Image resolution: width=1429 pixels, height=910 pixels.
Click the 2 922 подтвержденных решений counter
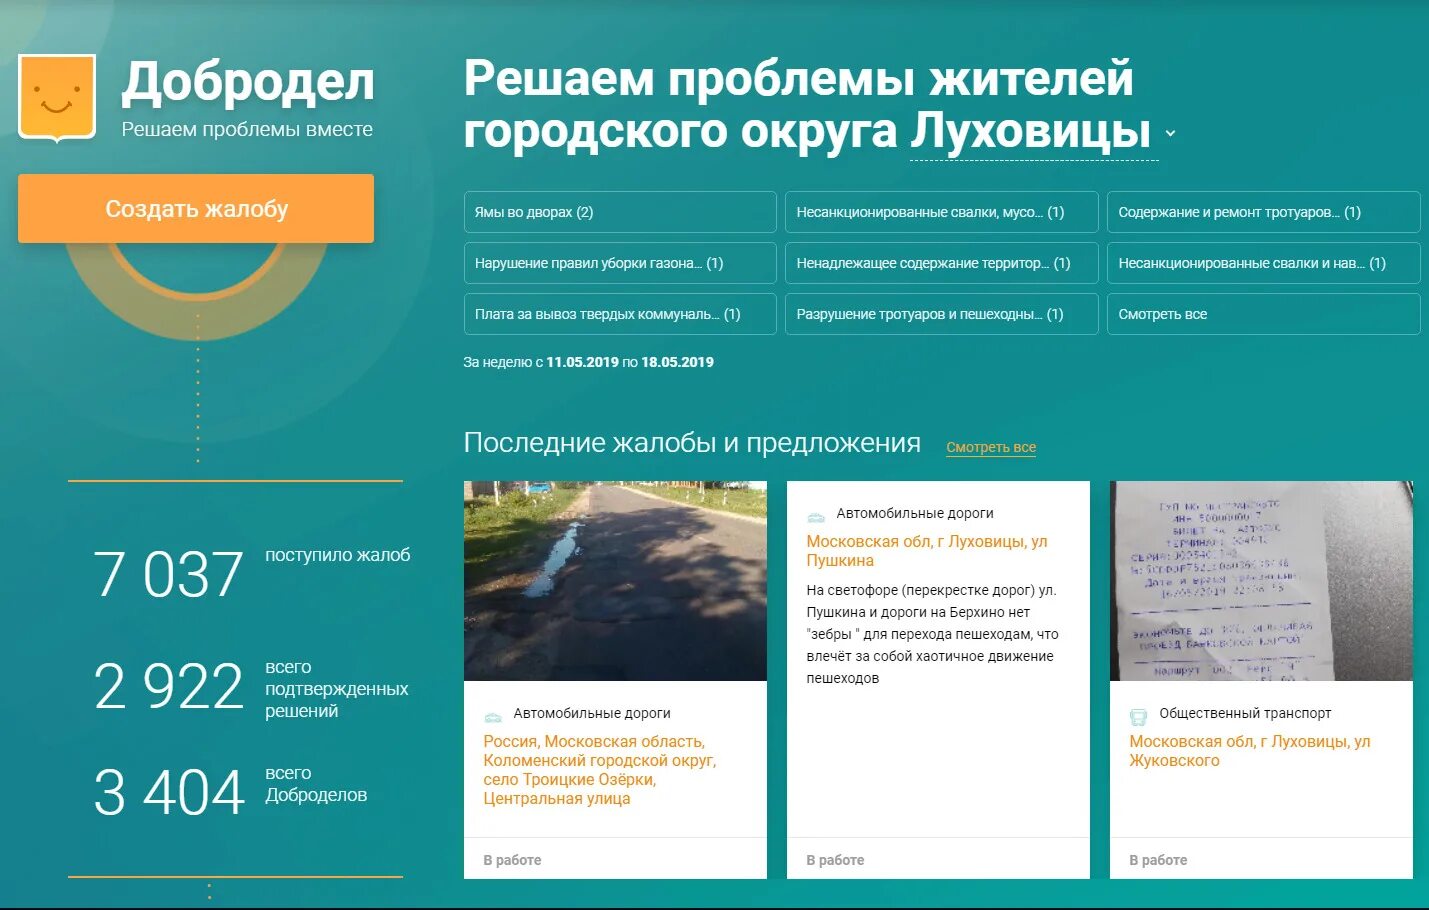(x=251, y=688)
